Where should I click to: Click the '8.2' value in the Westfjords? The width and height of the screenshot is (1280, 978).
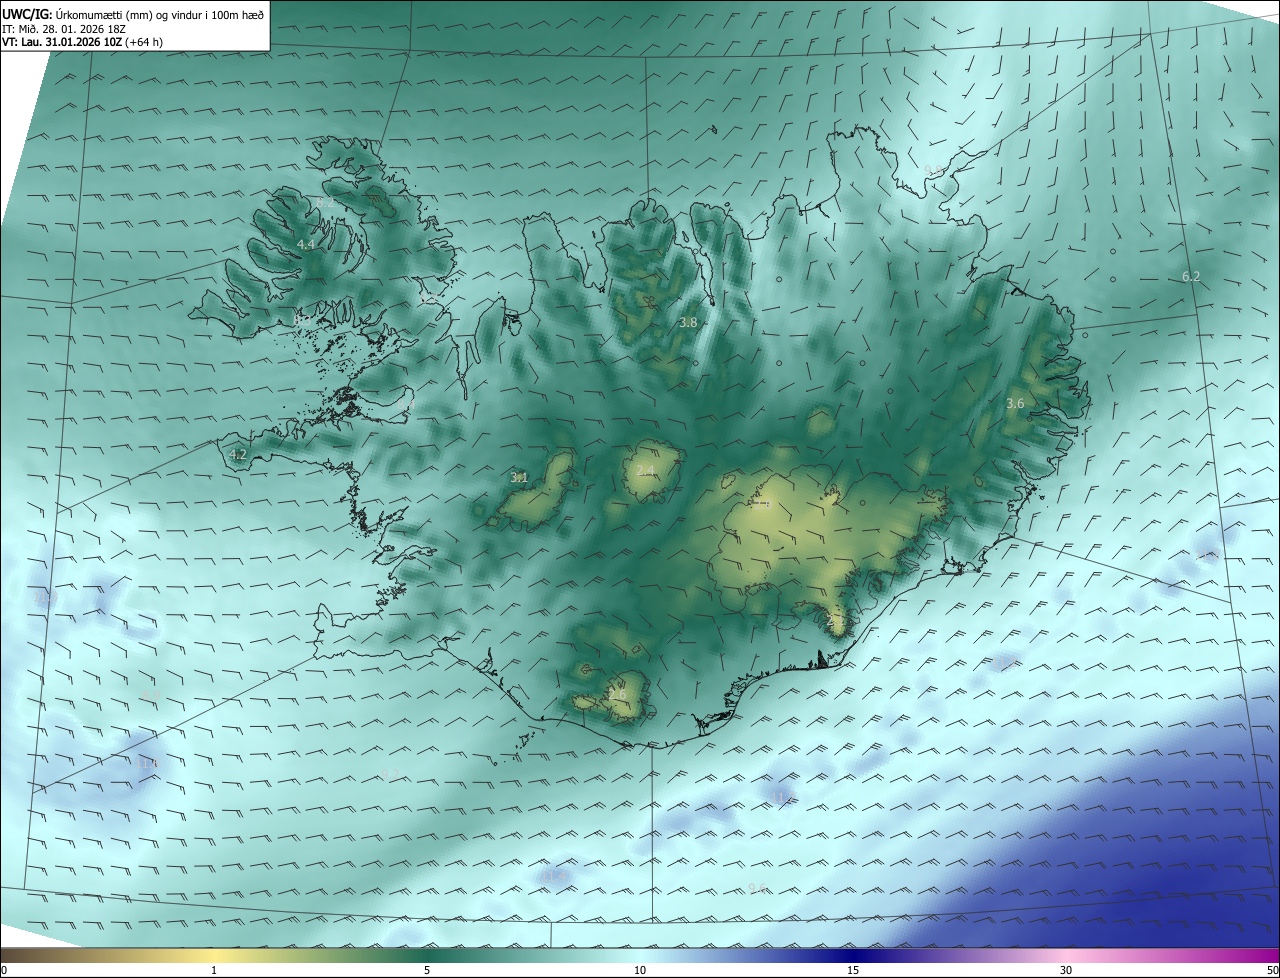click(325, 202)
